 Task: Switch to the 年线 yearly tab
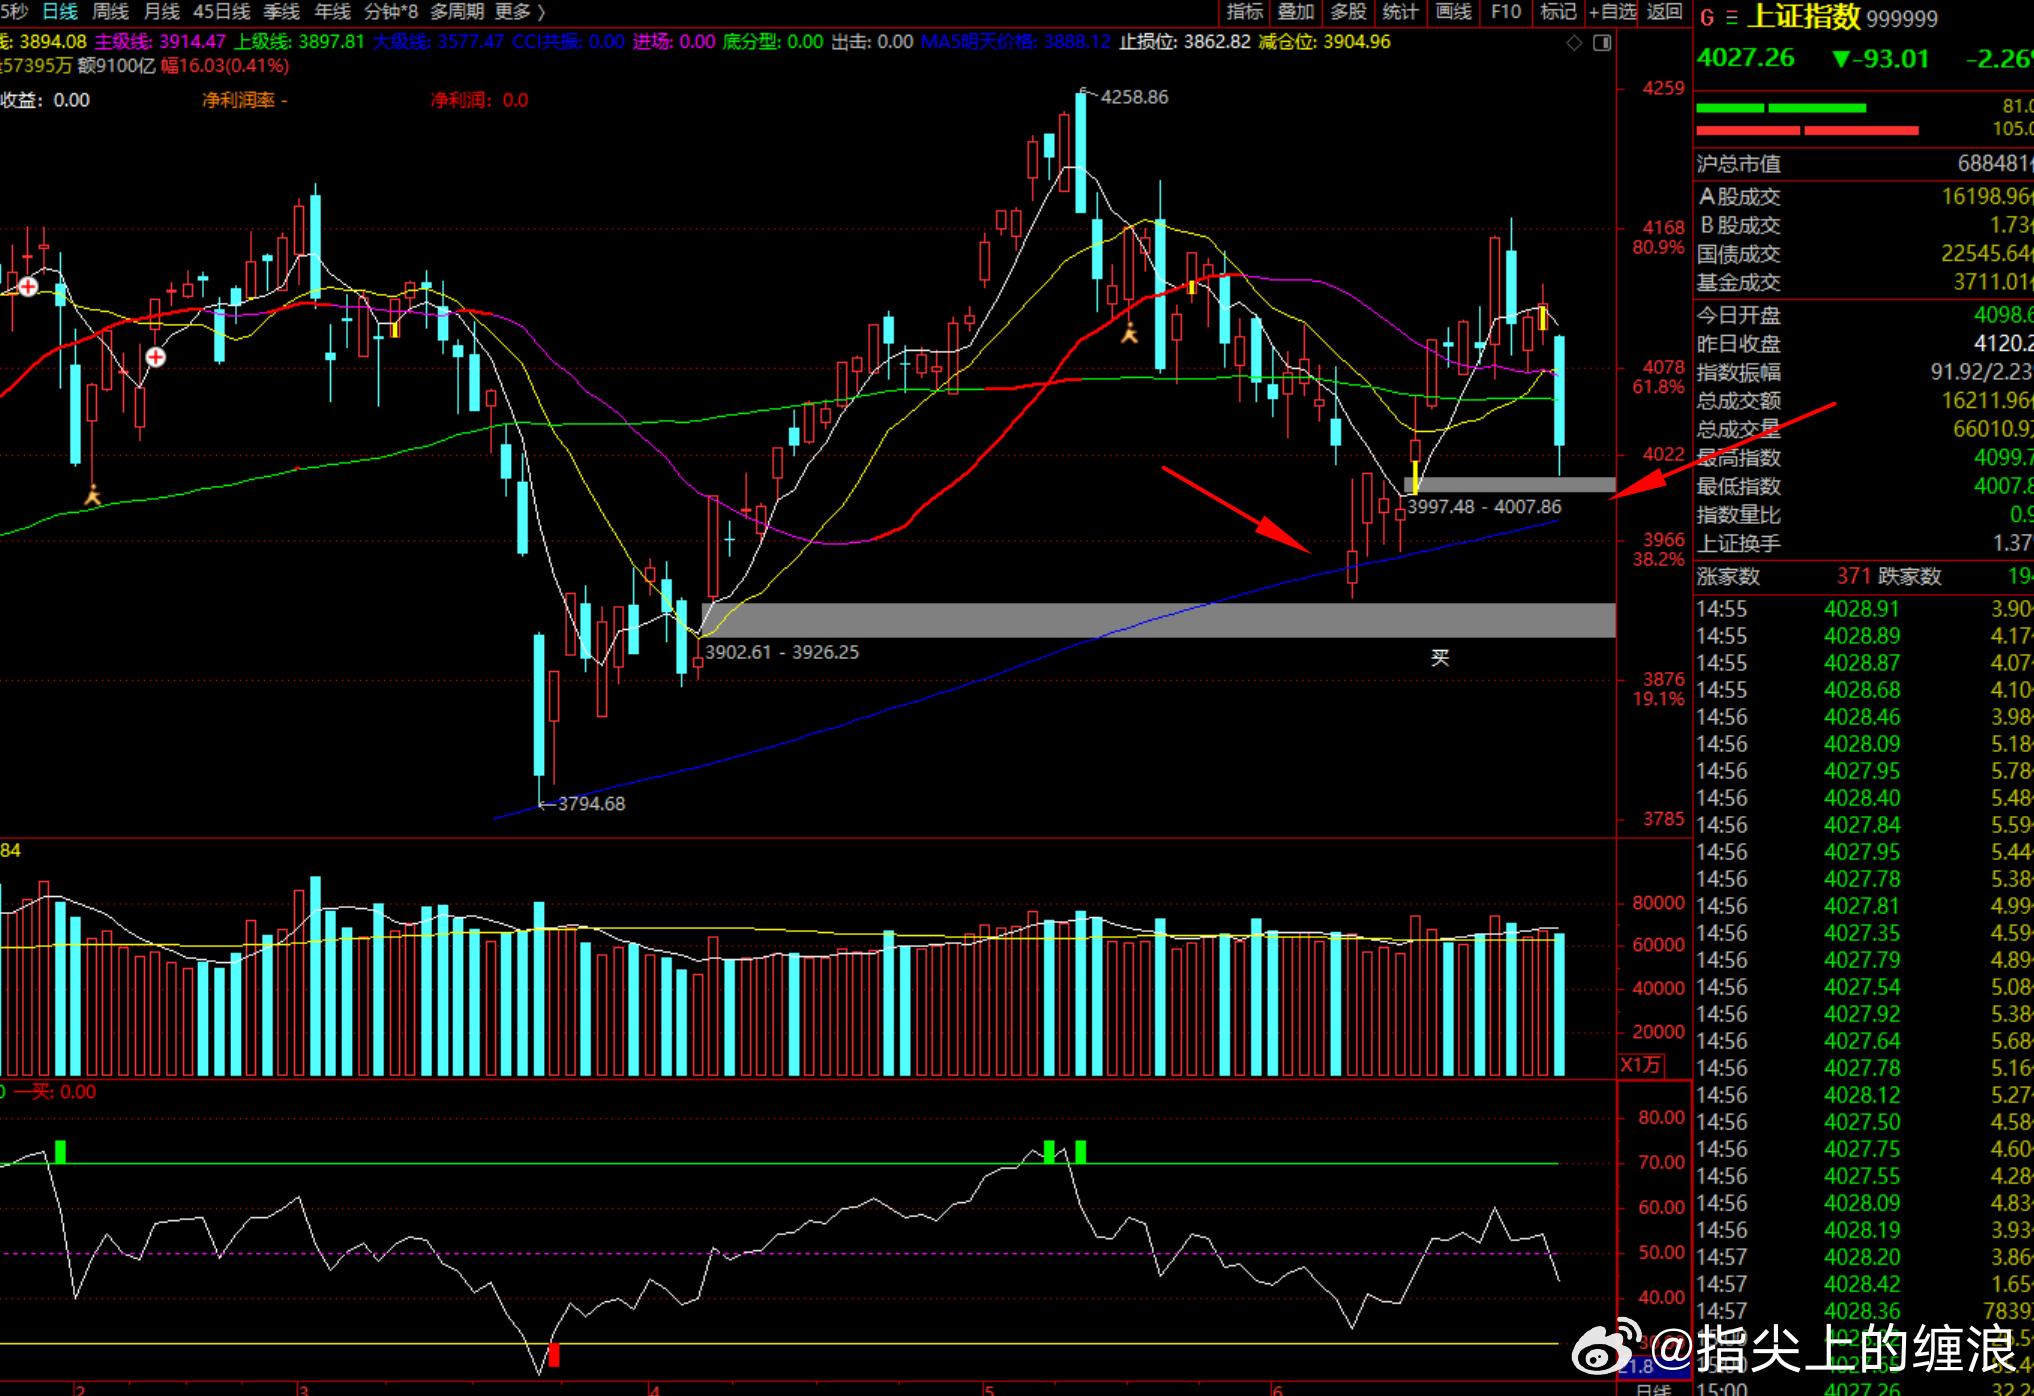[x=333, y=11]
